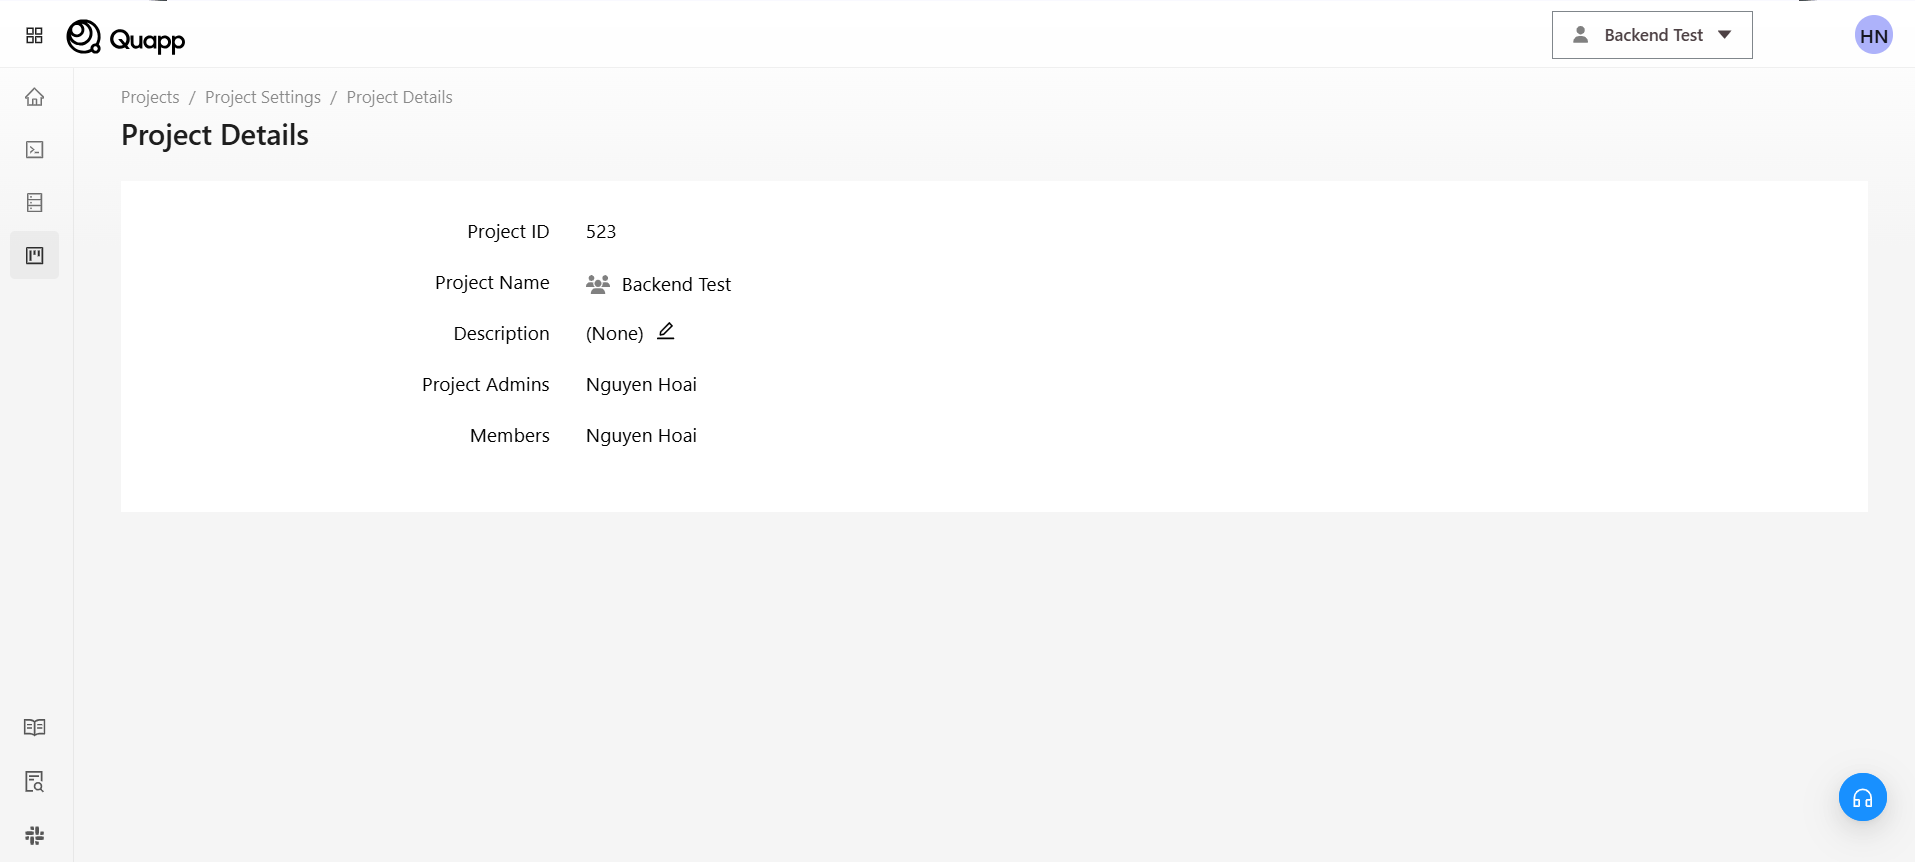Open the stacked list sidebar icon
The image size is (1915, 862).
pos(35,203)
